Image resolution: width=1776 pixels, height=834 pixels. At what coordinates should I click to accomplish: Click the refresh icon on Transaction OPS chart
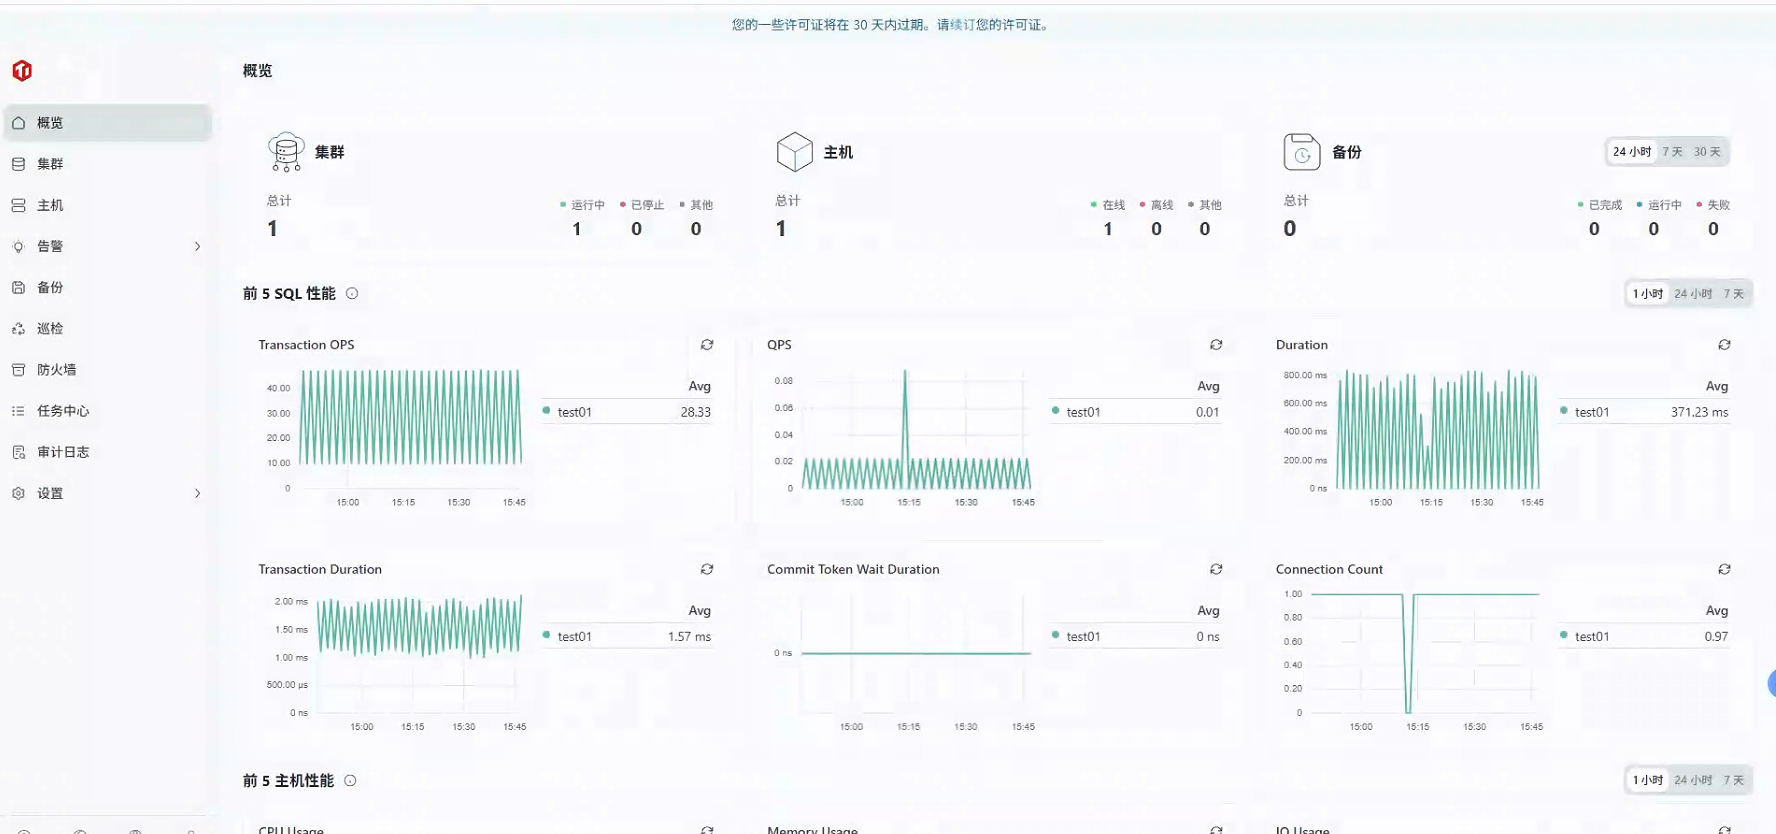[707, 345]
